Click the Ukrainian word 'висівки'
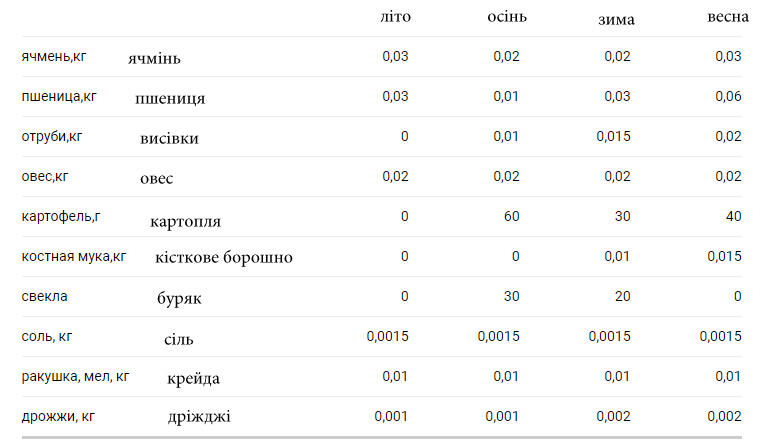 point(169,138)
